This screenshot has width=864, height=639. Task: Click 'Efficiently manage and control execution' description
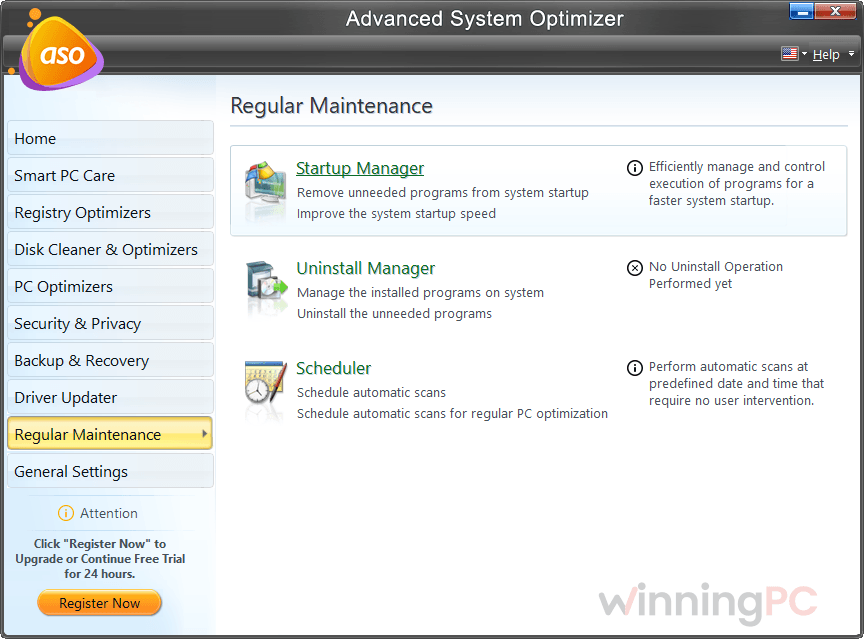[x=736, y=183]
